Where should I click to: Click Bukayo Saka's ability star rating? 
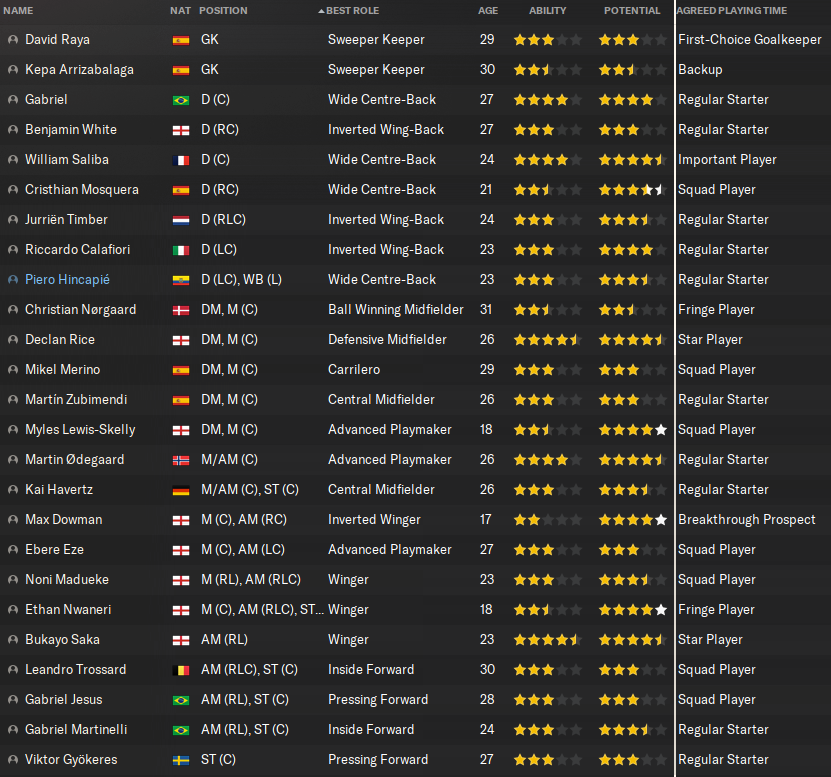(547, 640)
